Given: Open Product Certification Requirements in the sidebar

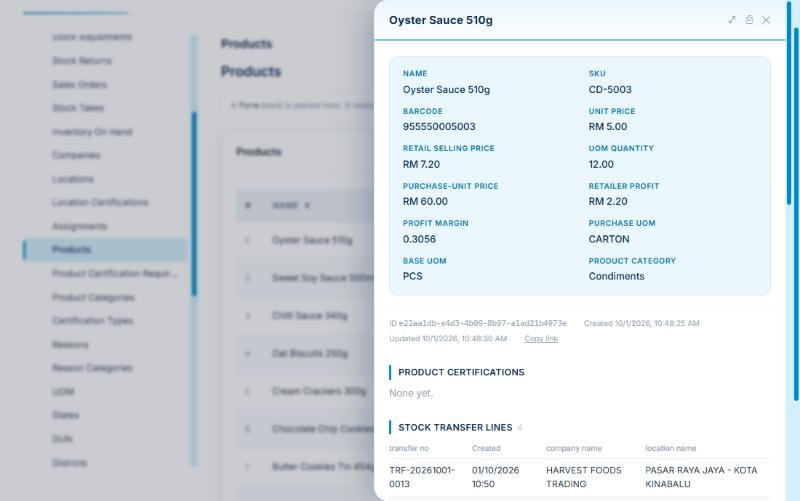Looking at the screenshot, I should point(115,273).
